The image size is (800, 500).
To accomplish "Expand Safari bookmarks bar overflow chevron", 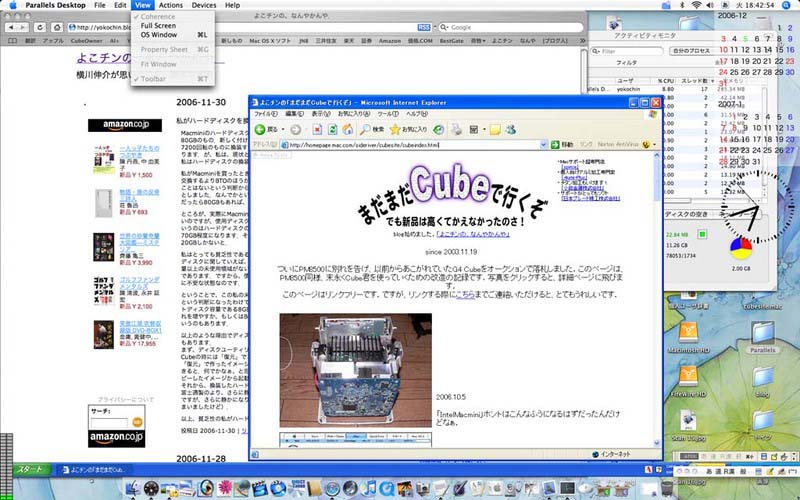I will pyautogui.click(x=582, y=41).
